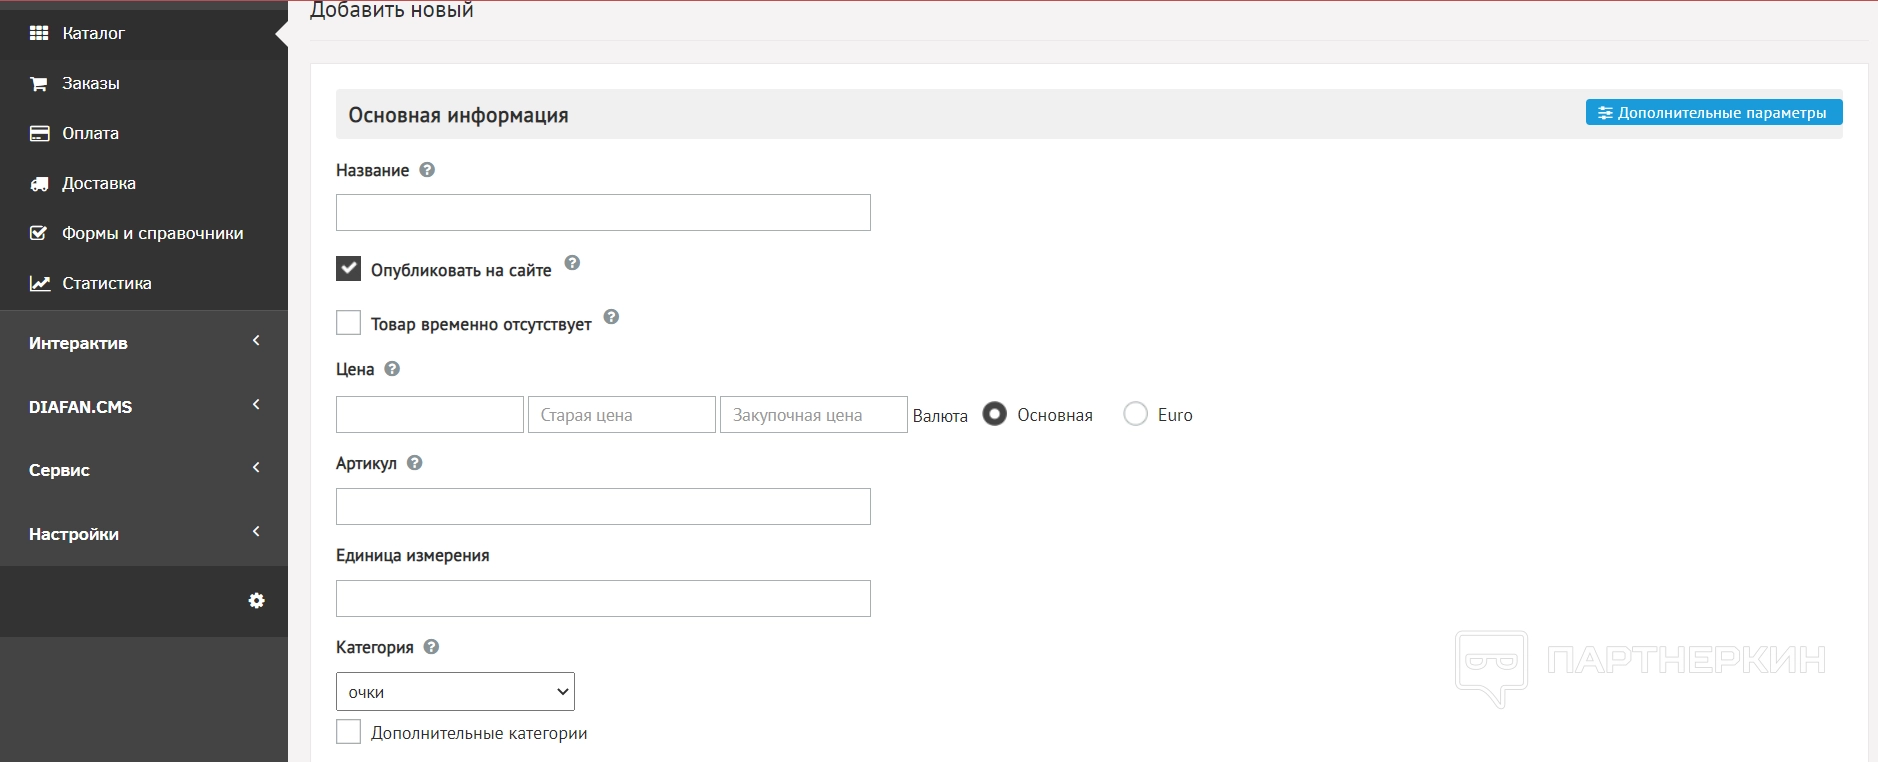Enable the Товар временно отсутствует checkbox
Viewport: 1878px width, 762px height.
[348, 323]
